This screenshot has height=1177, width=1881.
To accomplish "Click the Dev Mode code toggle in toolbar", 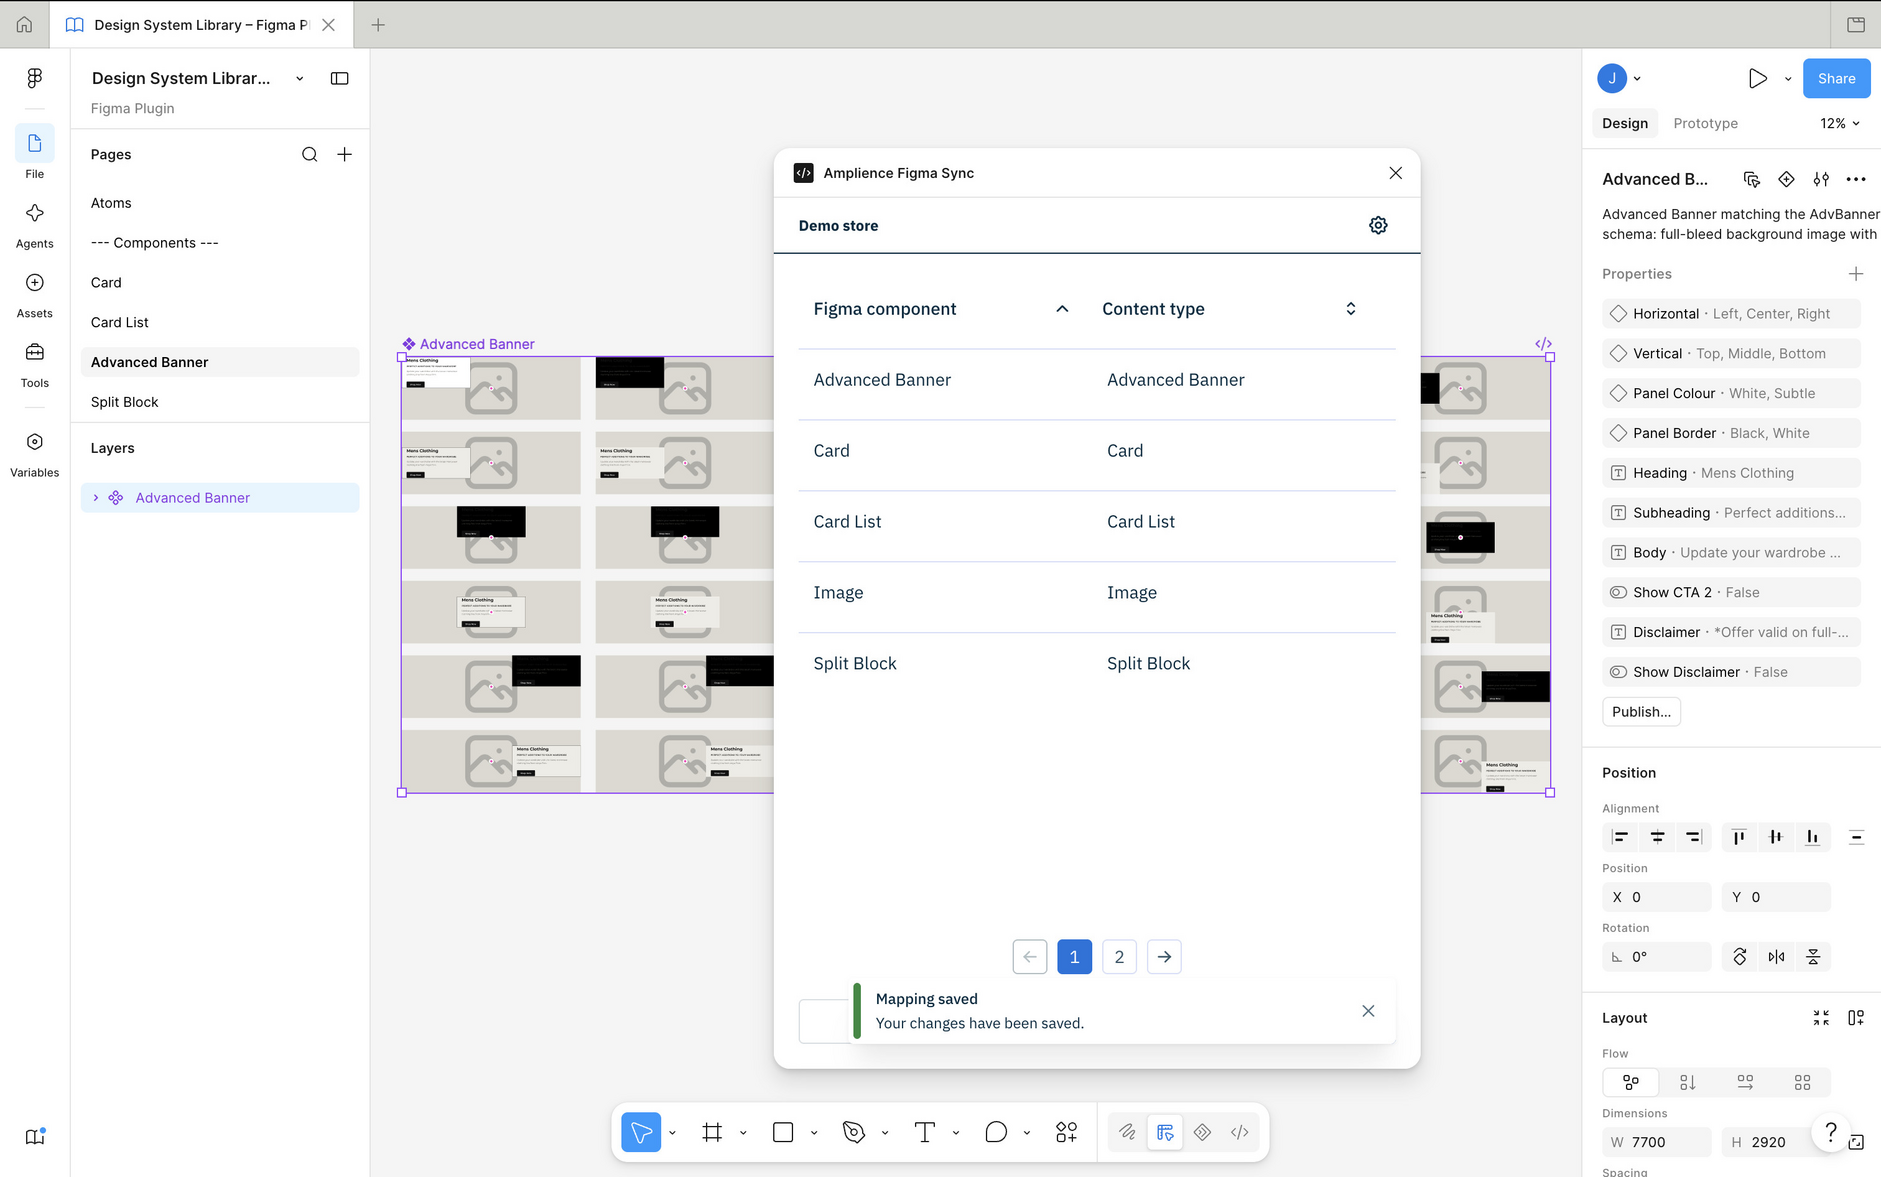I will (x=1240, y=1132).
